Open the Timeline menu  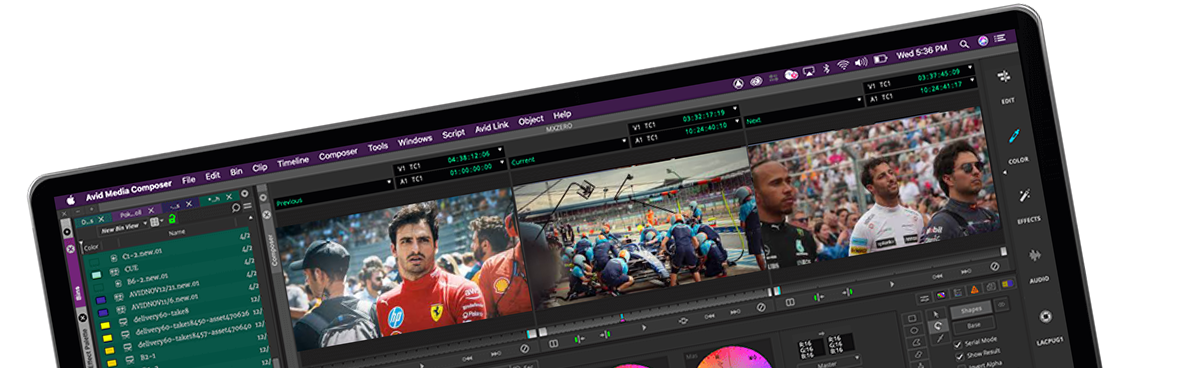(293, 161)
